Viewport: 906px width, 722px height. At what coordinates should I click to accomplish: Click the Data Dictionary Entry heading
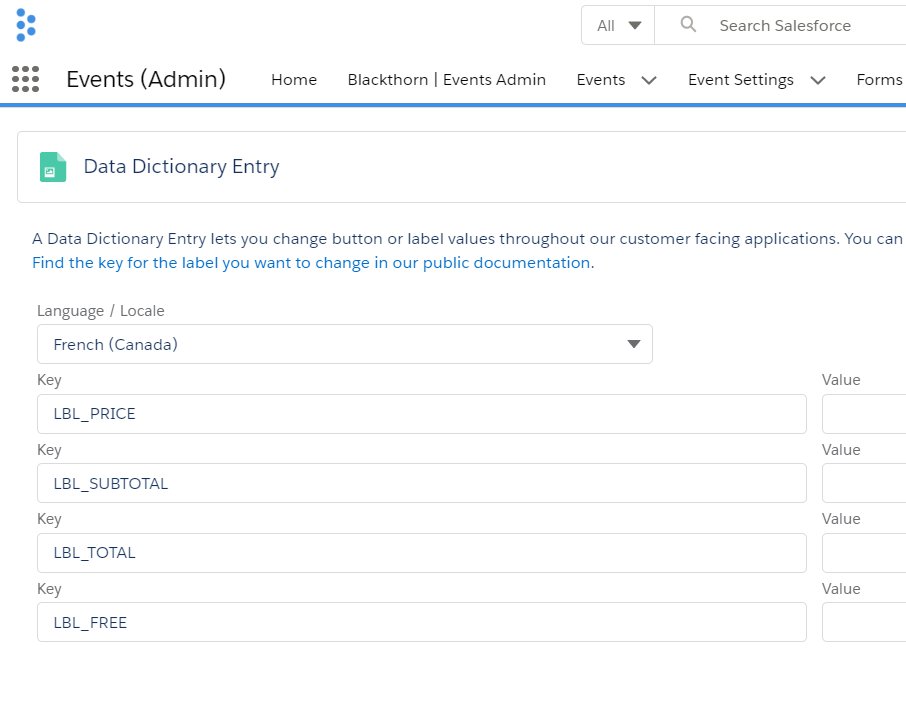coord(181,166)
